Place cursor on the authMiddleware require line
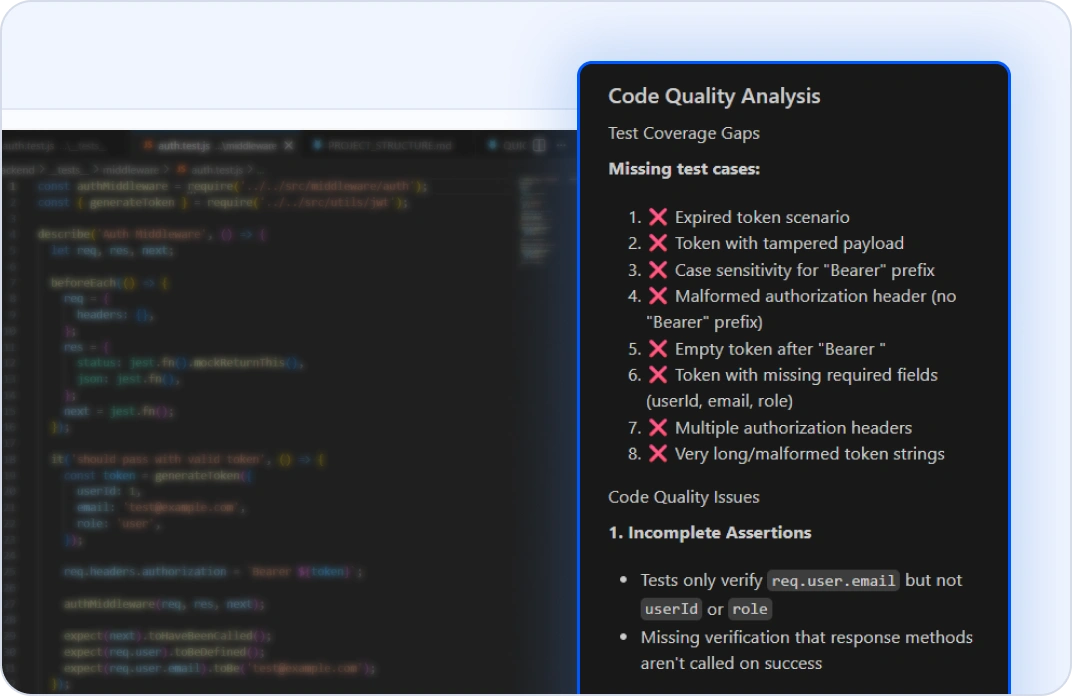This screenshot has width=1072, height=696. tap(230, 186)
